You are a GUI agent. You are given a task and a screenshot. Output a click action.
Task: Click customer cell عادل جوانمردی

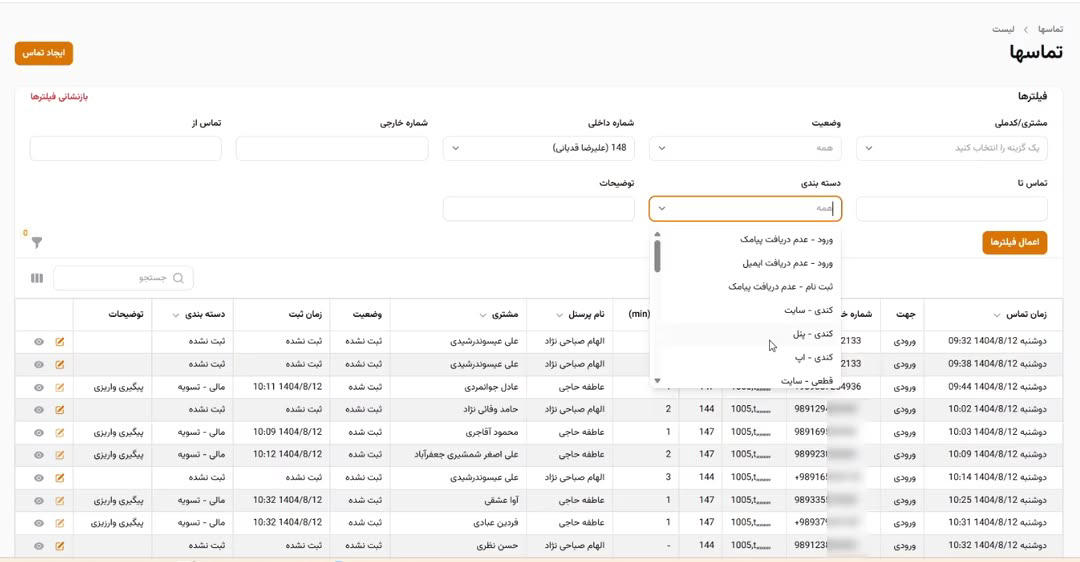[x=490, y=387]
